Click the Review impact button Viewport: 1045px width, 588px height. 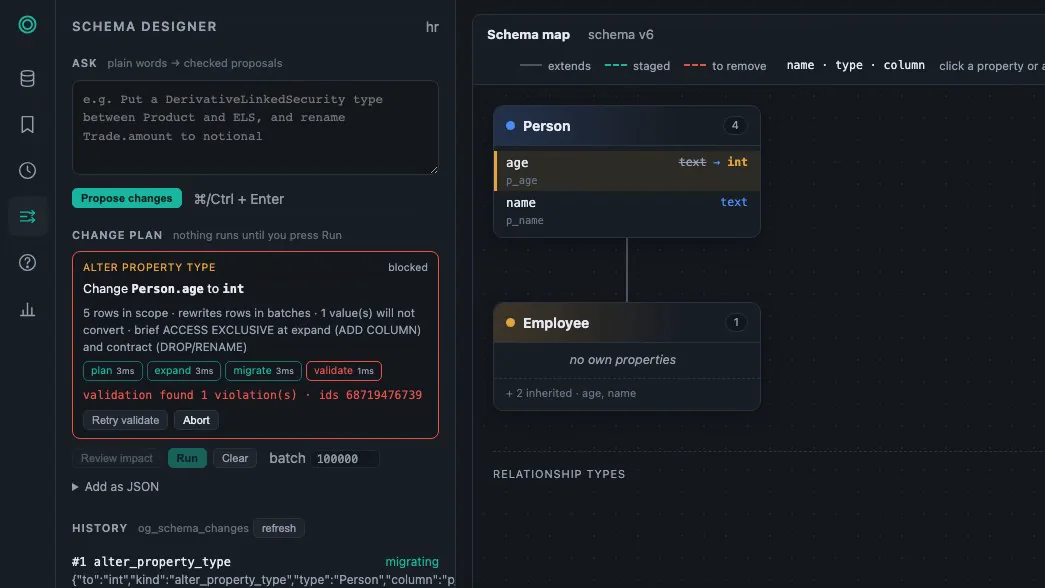point(117,459)
